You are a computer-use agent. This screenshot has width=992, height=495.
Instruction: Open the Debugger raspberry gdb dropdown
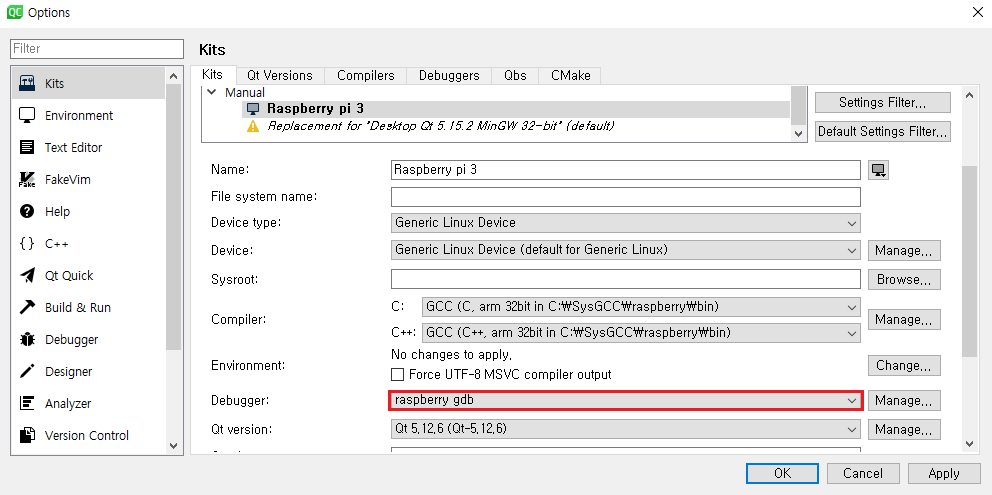pos(626,400)
